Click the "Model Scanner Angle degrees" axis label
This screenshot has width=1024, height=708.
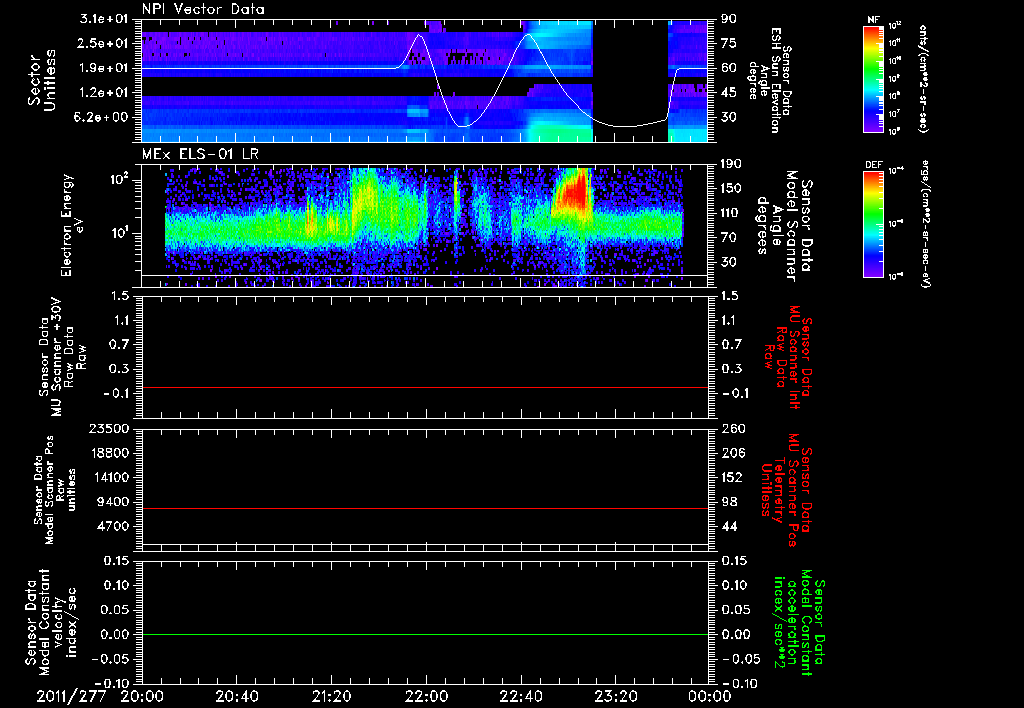[x=784, y=226]
